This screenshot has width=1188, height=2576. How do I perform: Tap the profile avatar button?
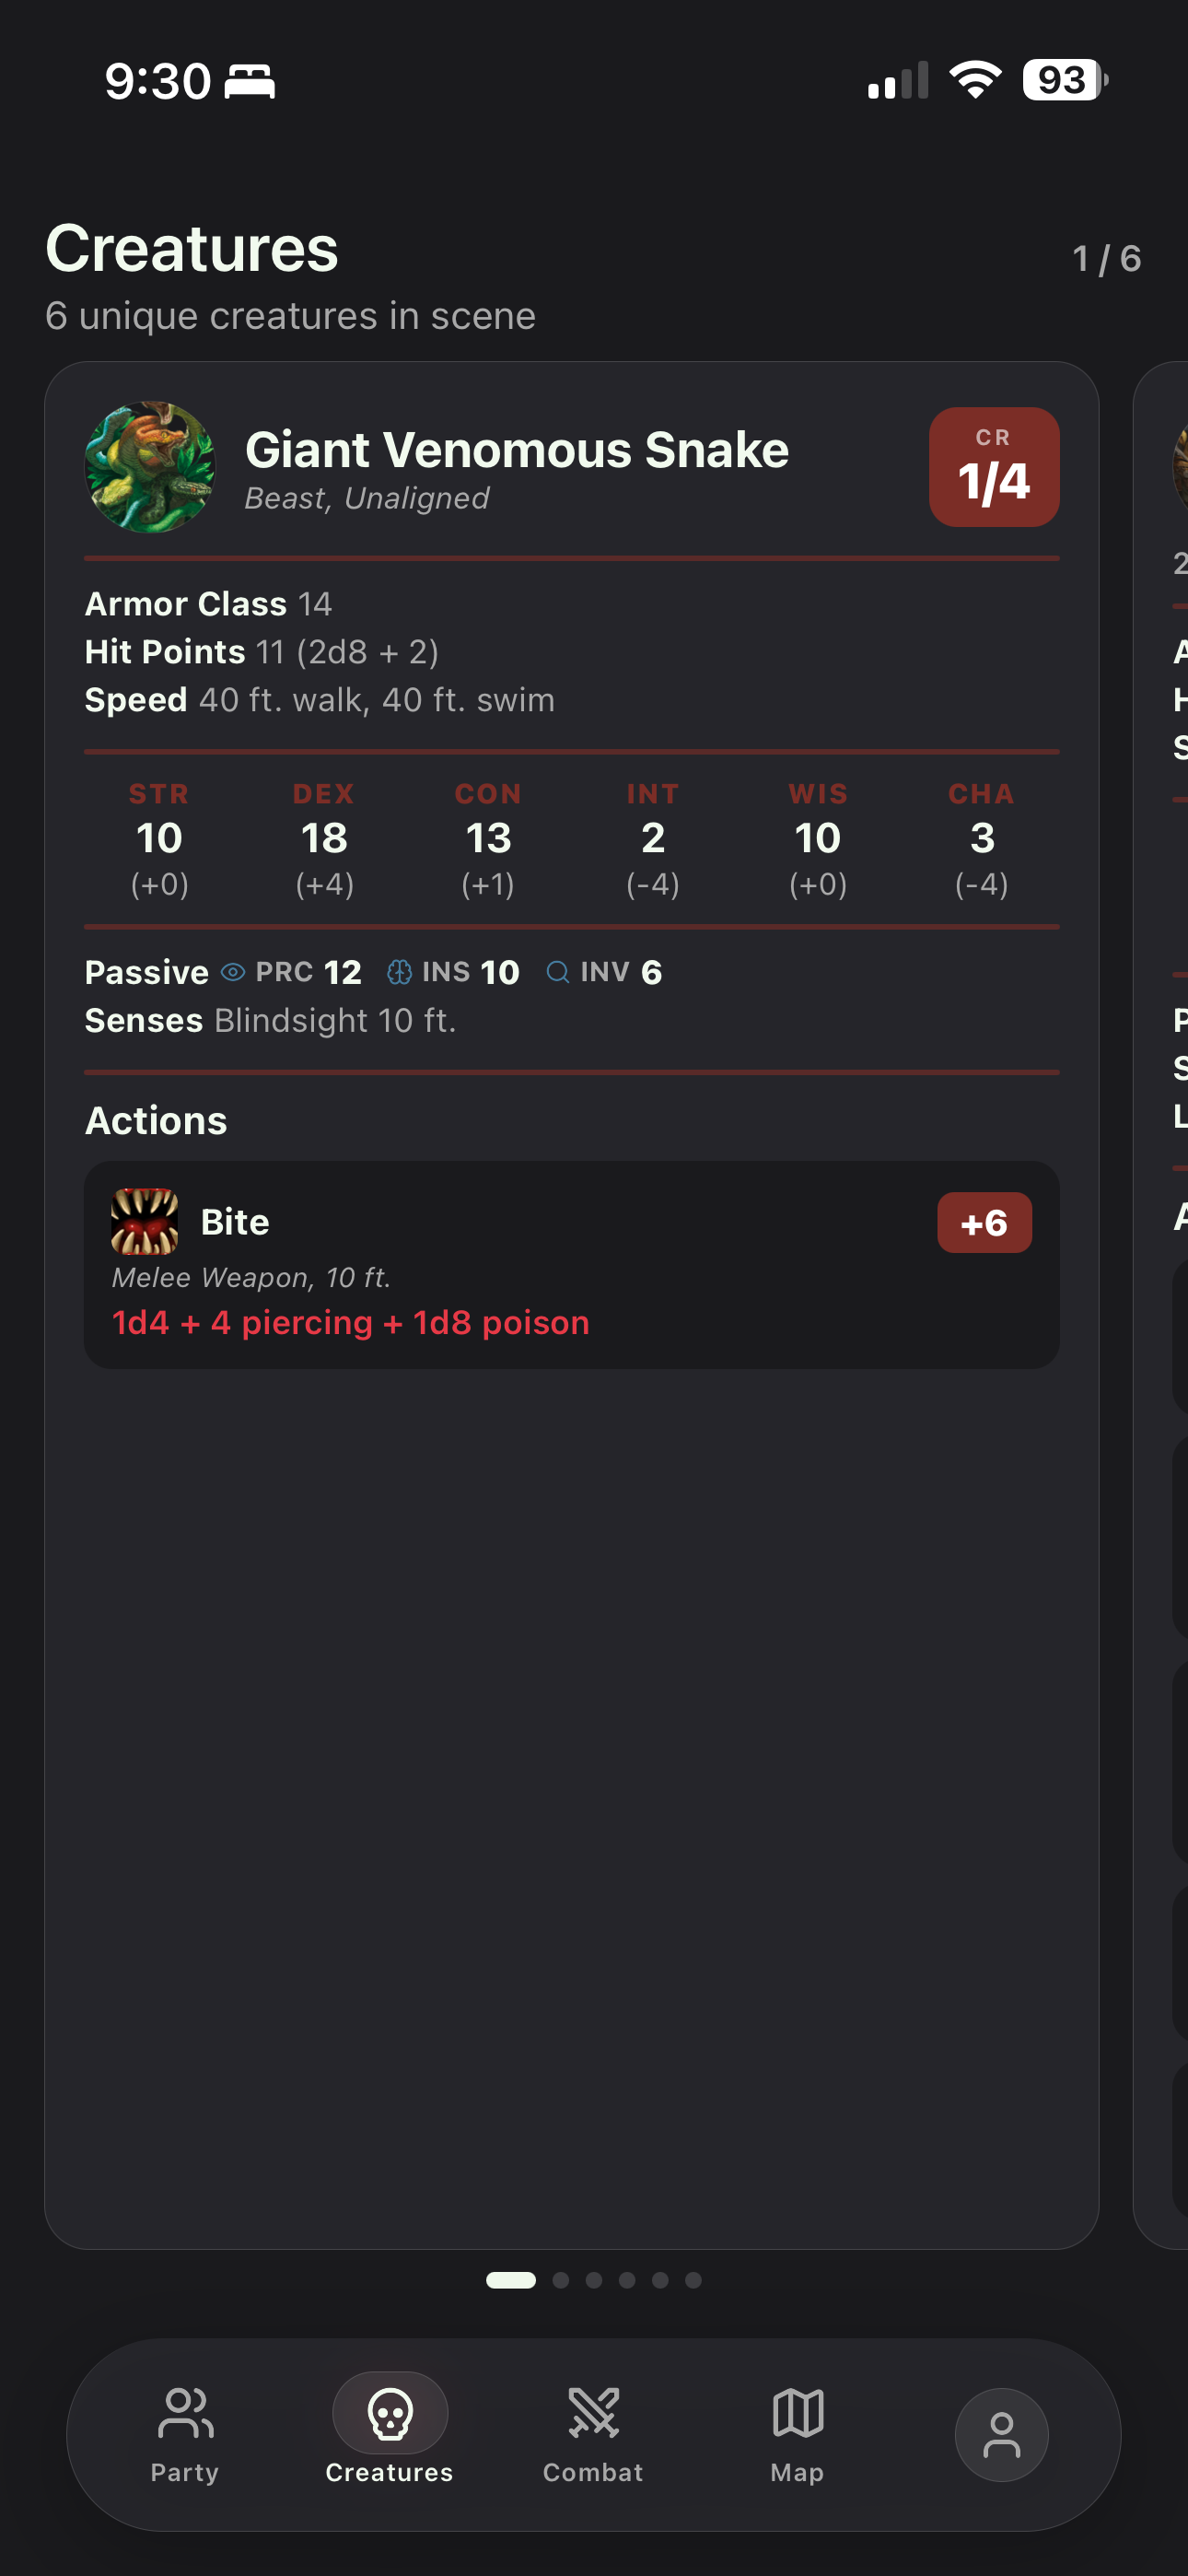point(1001,2434)
